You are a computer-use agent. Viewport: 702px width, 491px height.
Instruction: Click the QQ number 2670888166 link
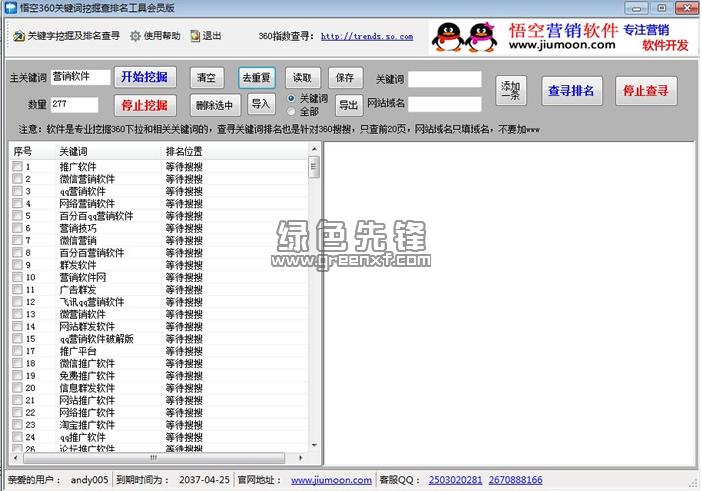(515, 480)
